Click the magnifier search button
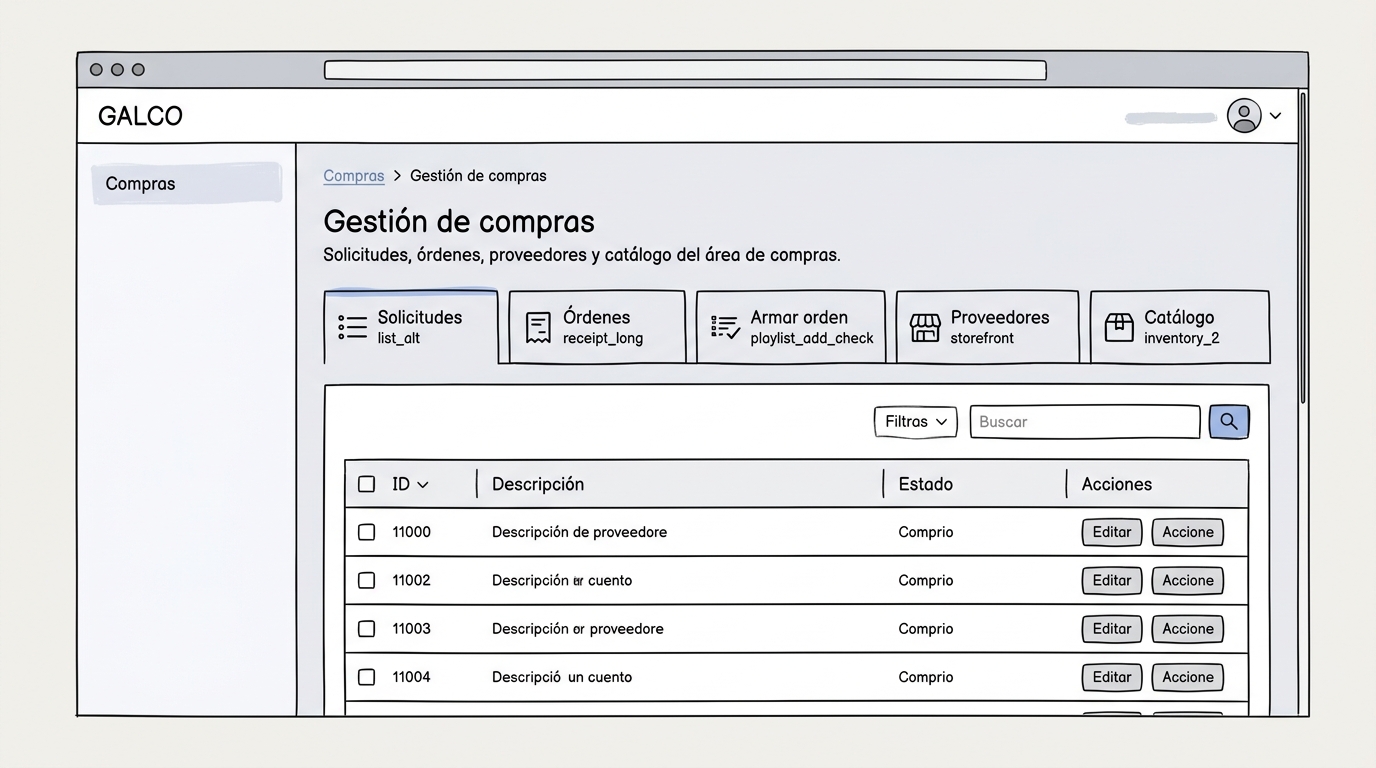Image resolution: width=1376 pixels, height=768 pixels. 1229,422
